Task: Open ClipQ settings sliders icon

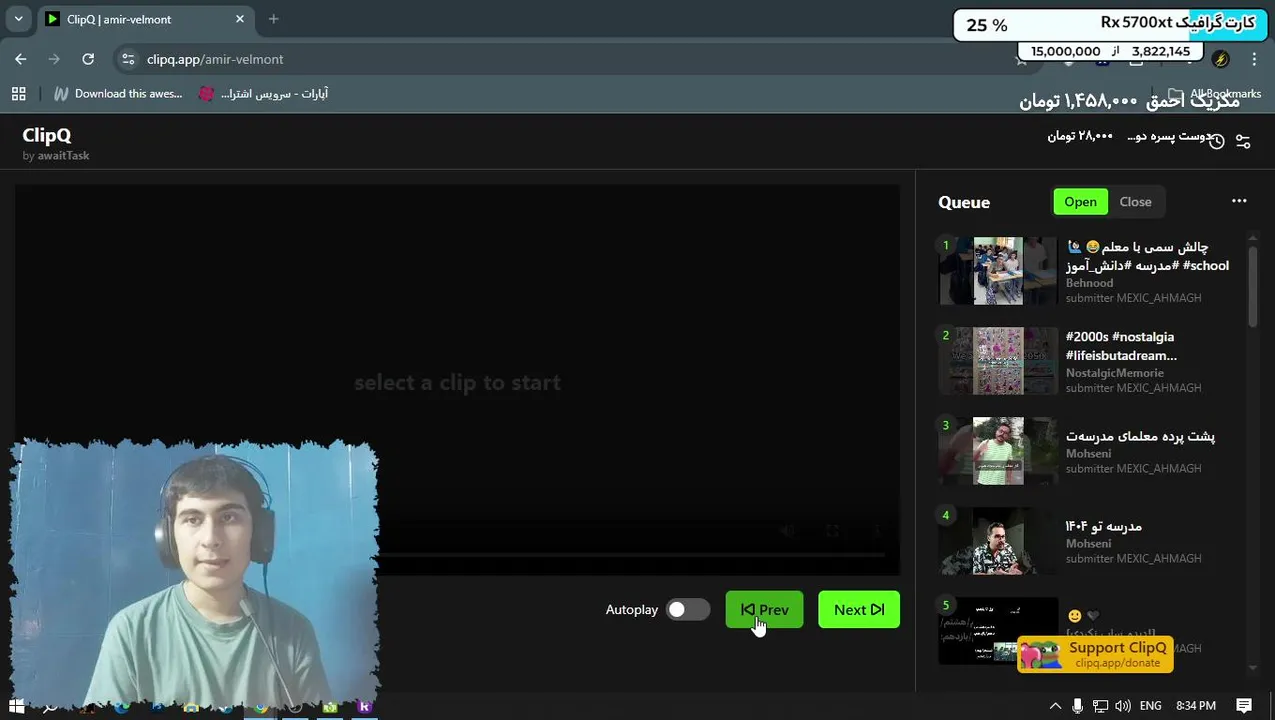Action: coord(1243,141)
